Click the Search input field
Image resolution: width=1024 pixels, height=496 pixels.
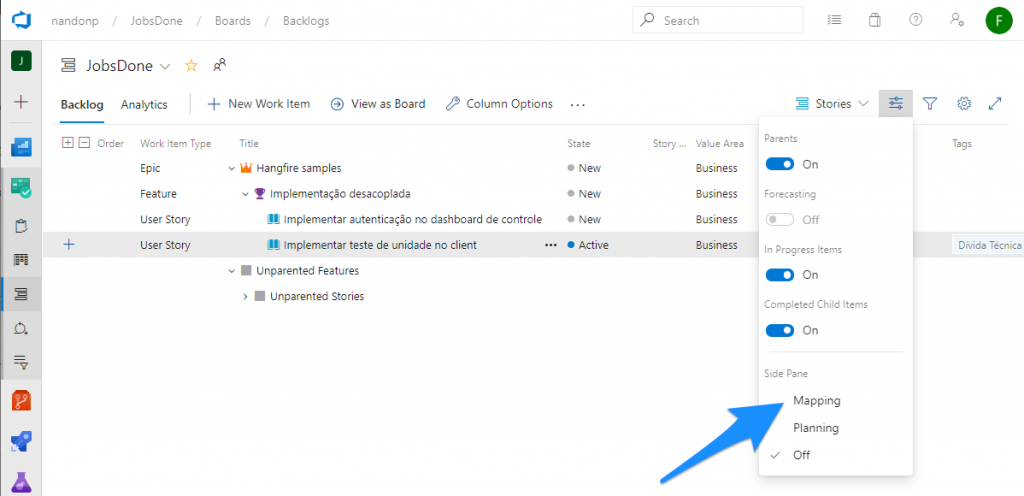coord(718,20)
